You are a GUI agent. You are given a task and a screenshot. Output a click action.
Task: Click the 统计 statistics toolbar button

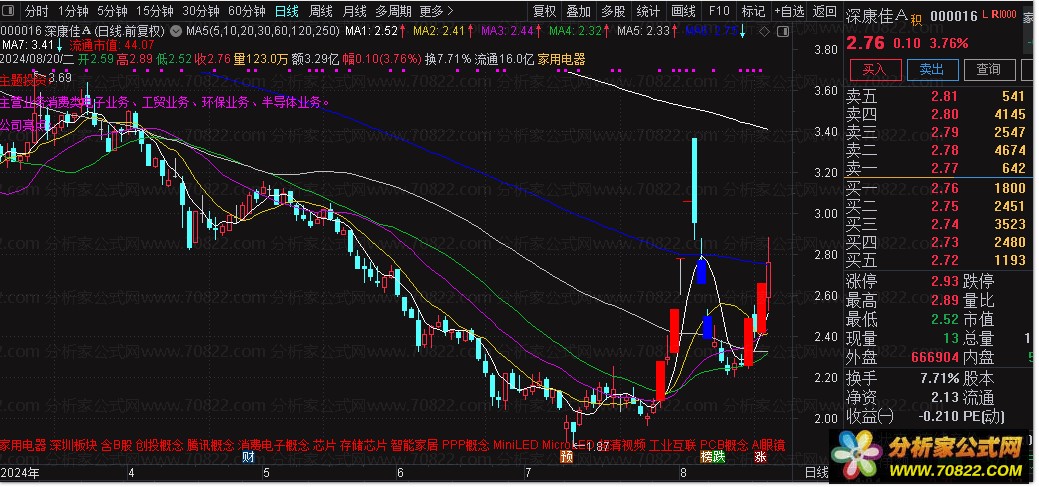(647, 11)
